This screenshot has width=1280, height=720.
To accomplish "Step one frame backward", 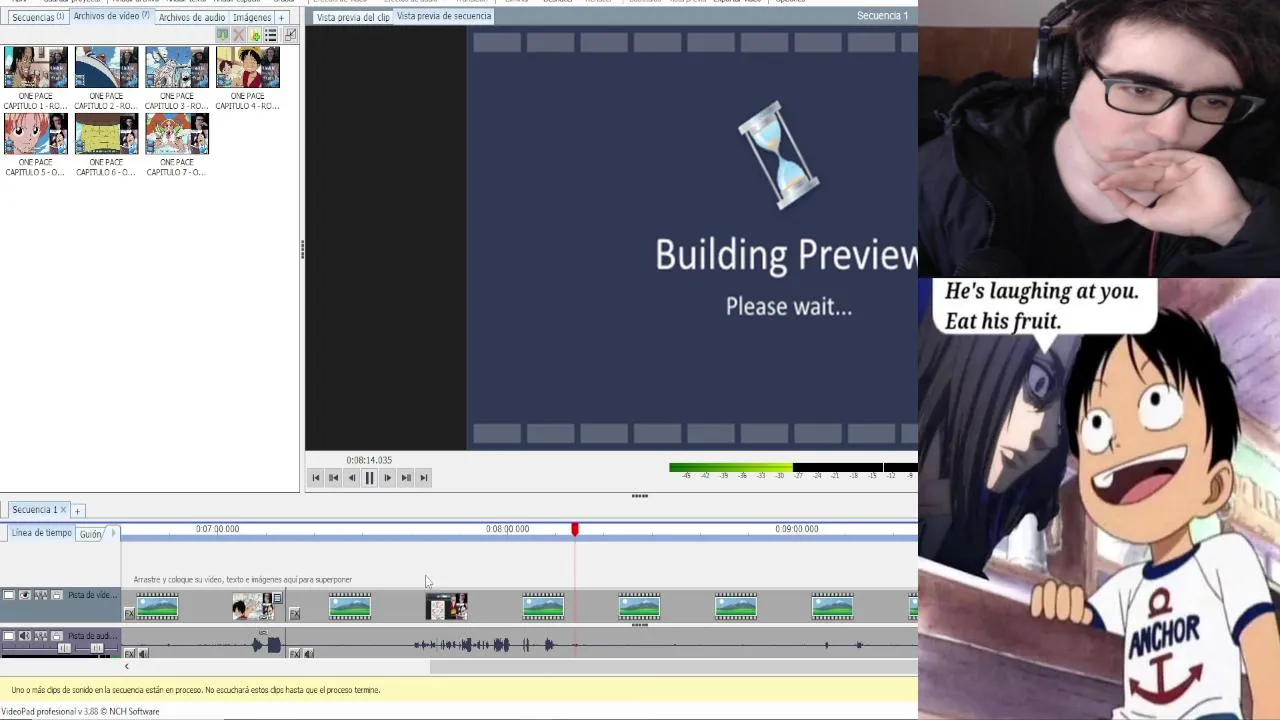I will (352, 478).
